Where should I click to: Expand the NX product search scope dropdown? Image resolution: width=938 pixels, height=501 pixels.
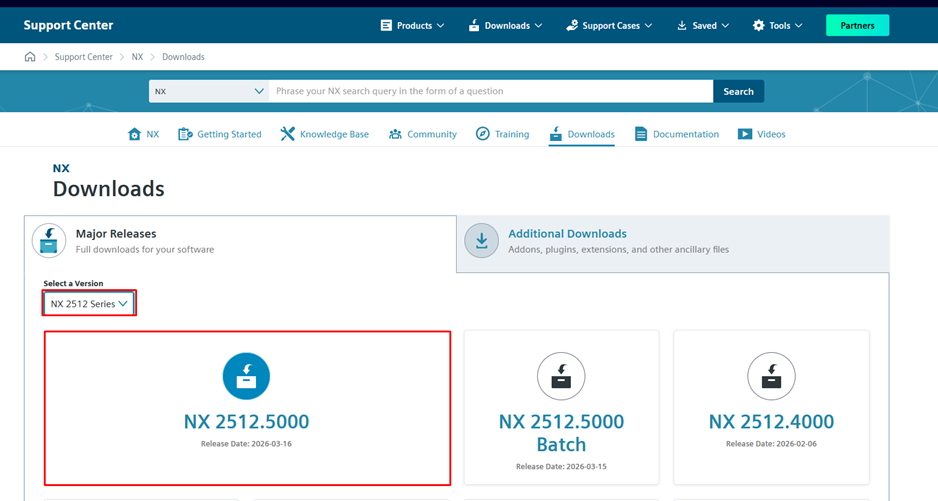point(209,91)
